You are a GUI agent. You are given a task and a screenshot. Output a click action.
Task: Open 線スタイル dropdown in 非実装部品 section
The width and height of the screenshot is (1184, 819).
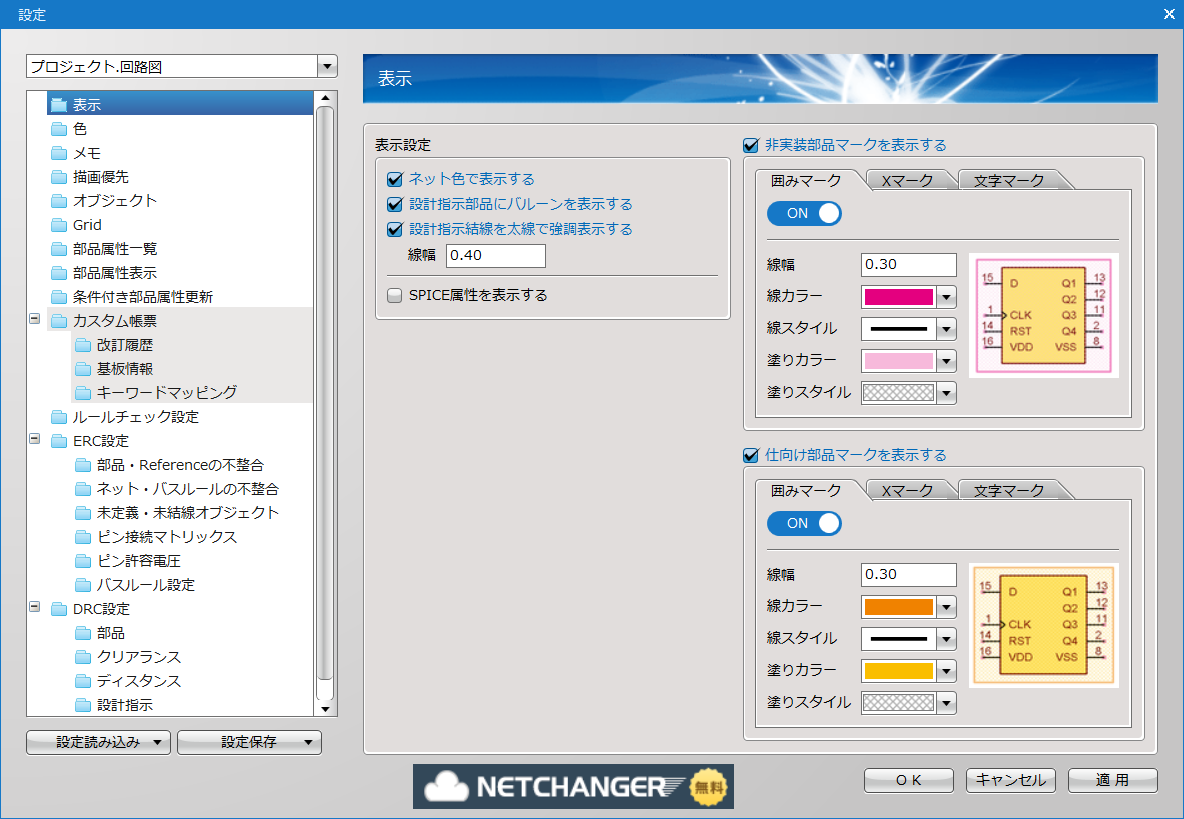(x=946, y=329)
